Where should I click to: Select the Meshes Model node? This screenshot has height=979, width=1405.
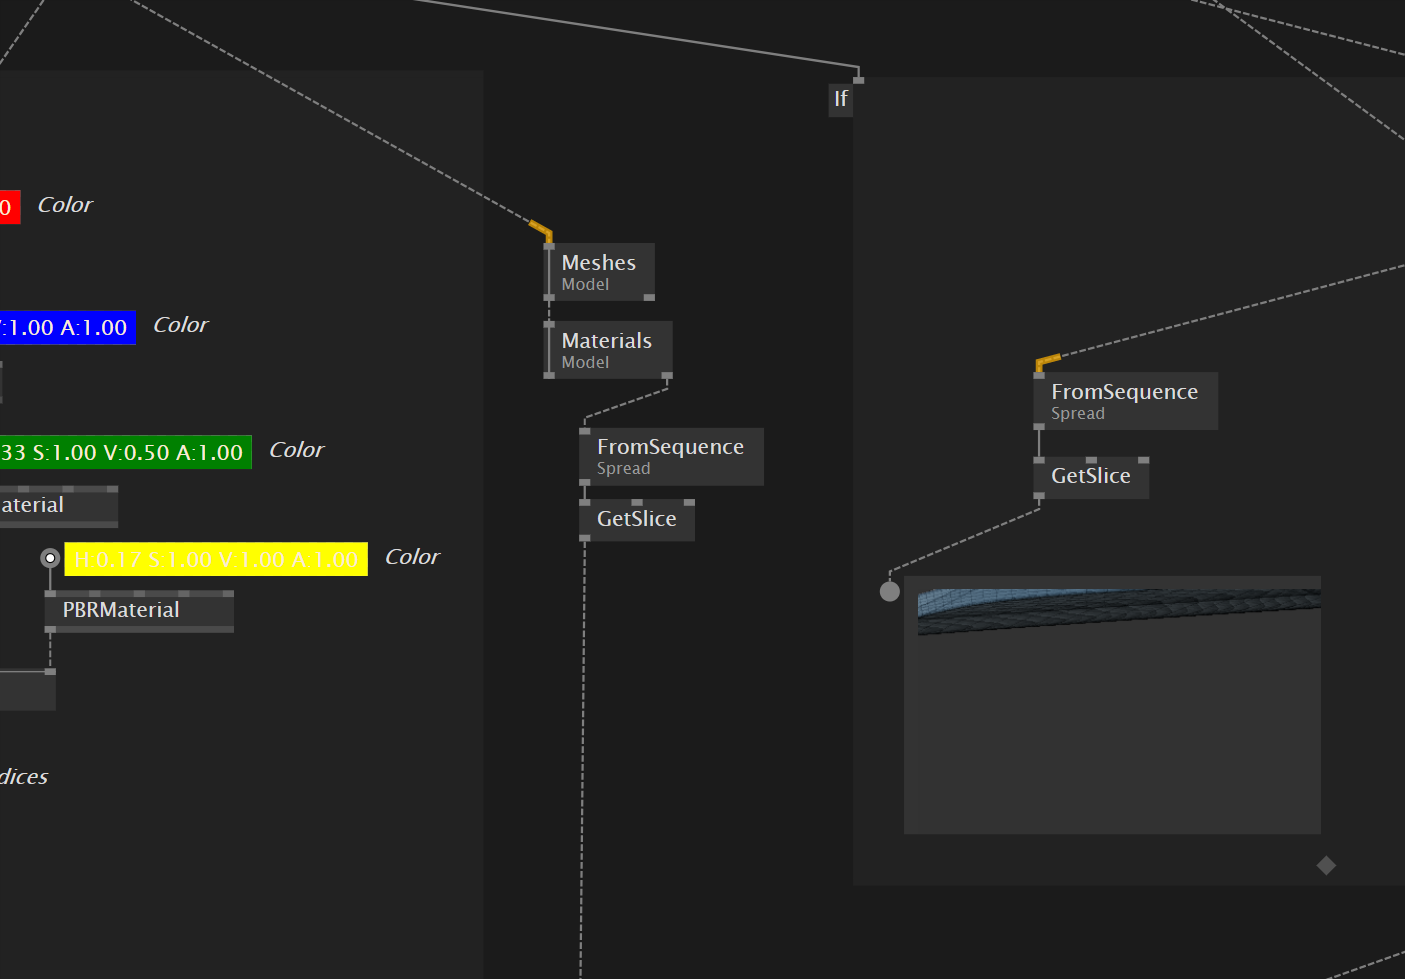pyautogui.click(x=599, y=272)
